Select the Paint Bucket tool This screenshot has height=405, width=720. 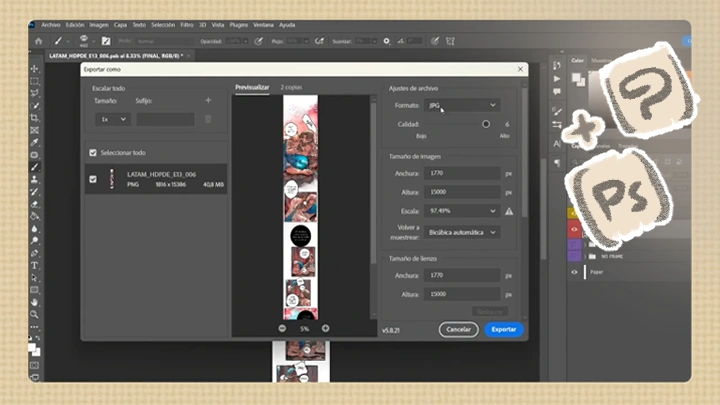34,216
